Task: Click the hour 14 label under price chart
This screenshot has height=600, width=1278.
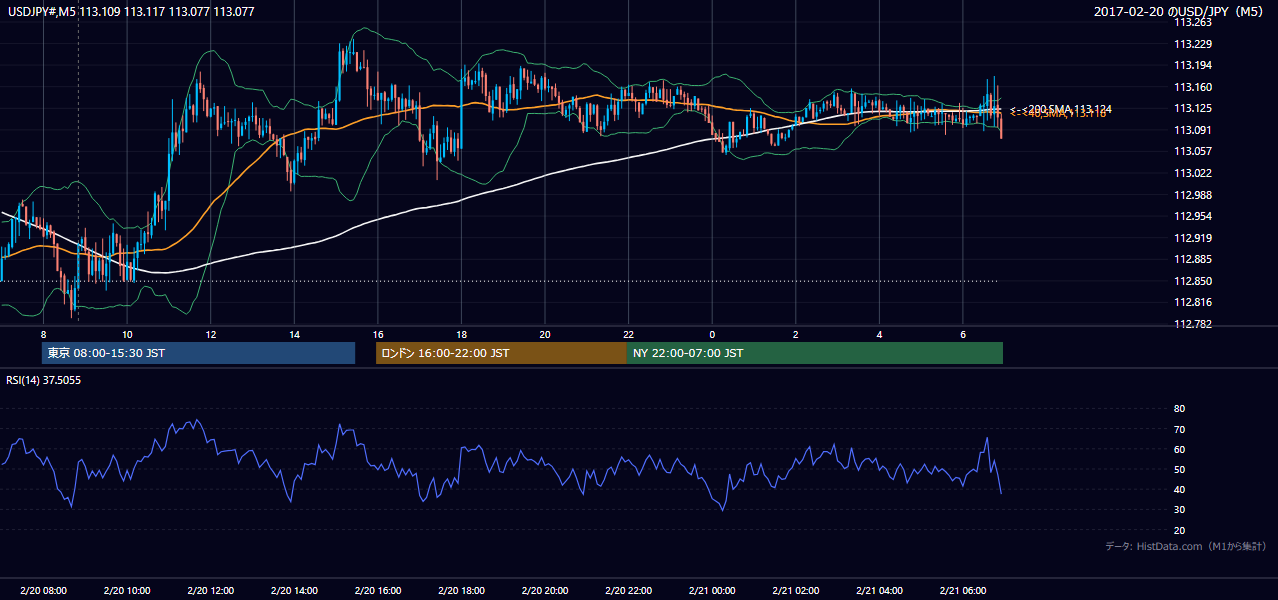Action: pos(294,334)
